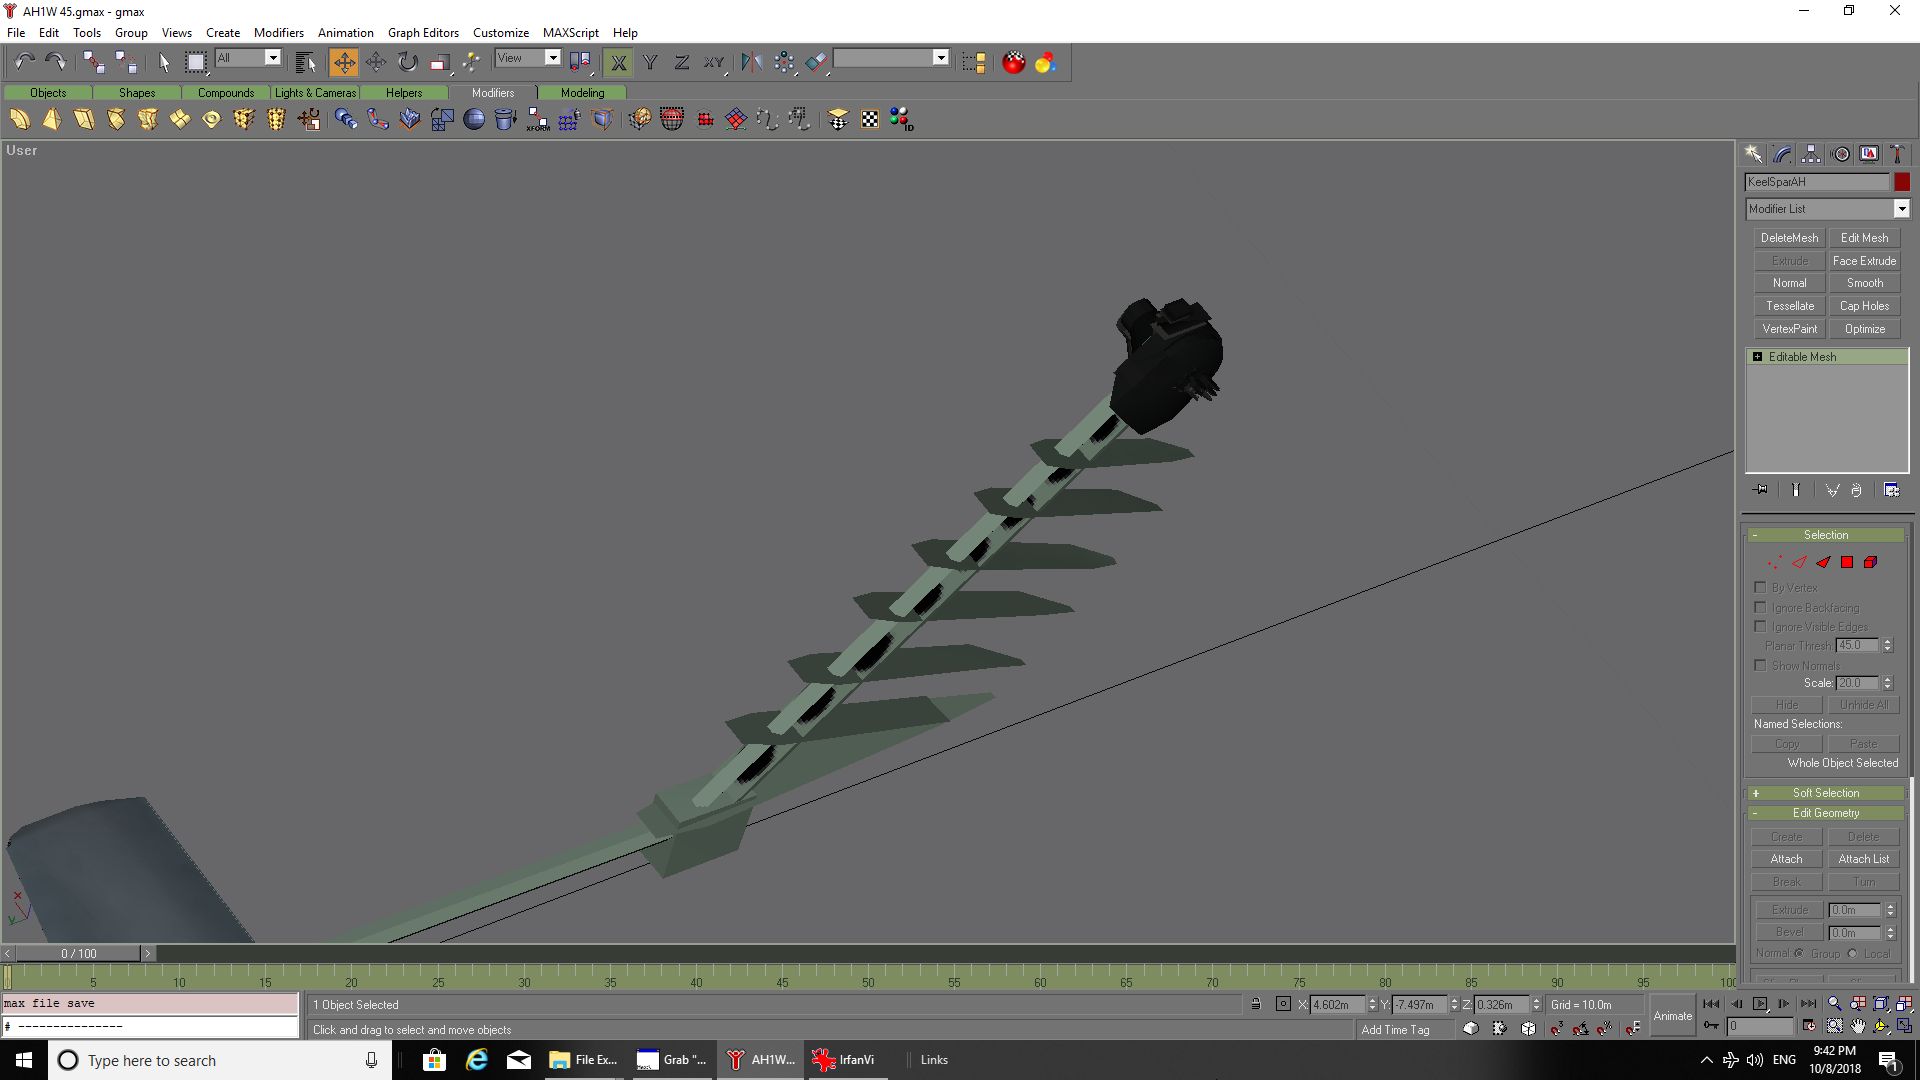
Task: Restrict movement to Y axis
Action: (x=650, y=63)
